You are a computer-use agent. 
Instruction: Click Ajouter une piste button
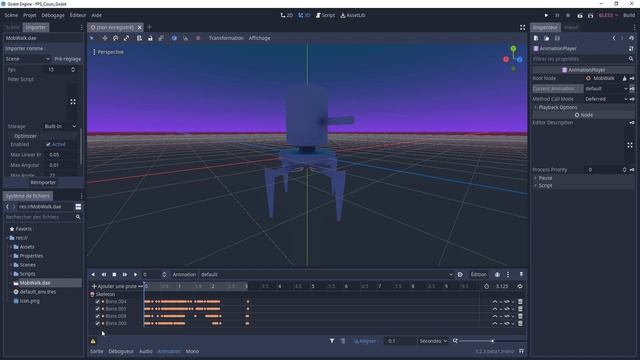click(x=114, y=287)
